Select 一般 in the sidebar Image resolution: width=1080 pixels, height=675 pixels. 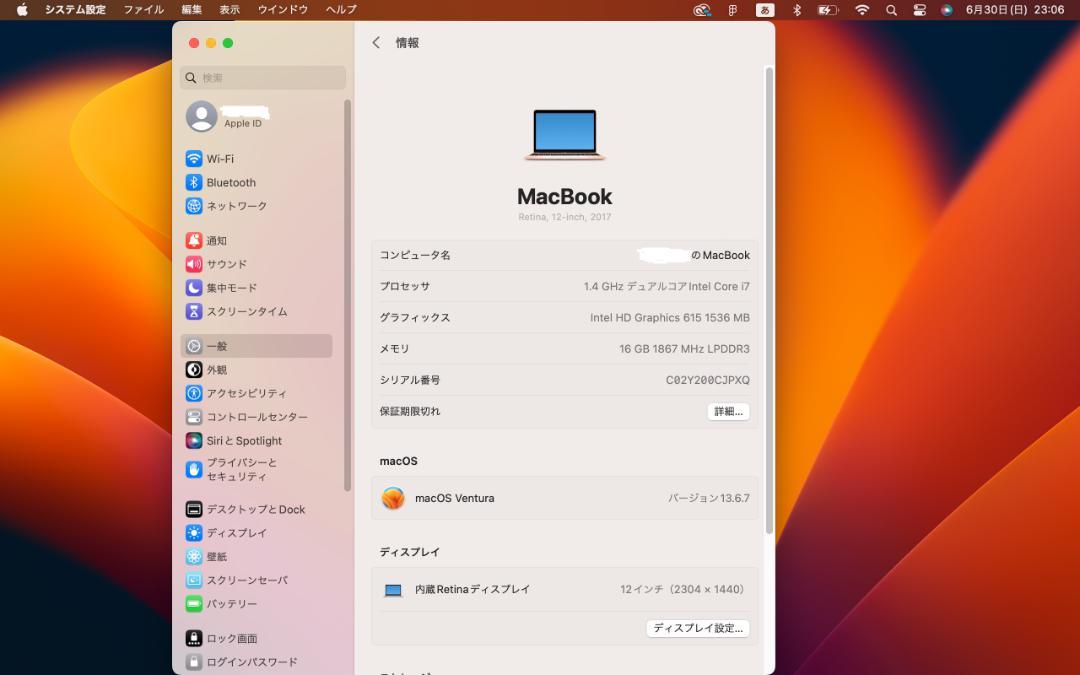tap(256, 346)
